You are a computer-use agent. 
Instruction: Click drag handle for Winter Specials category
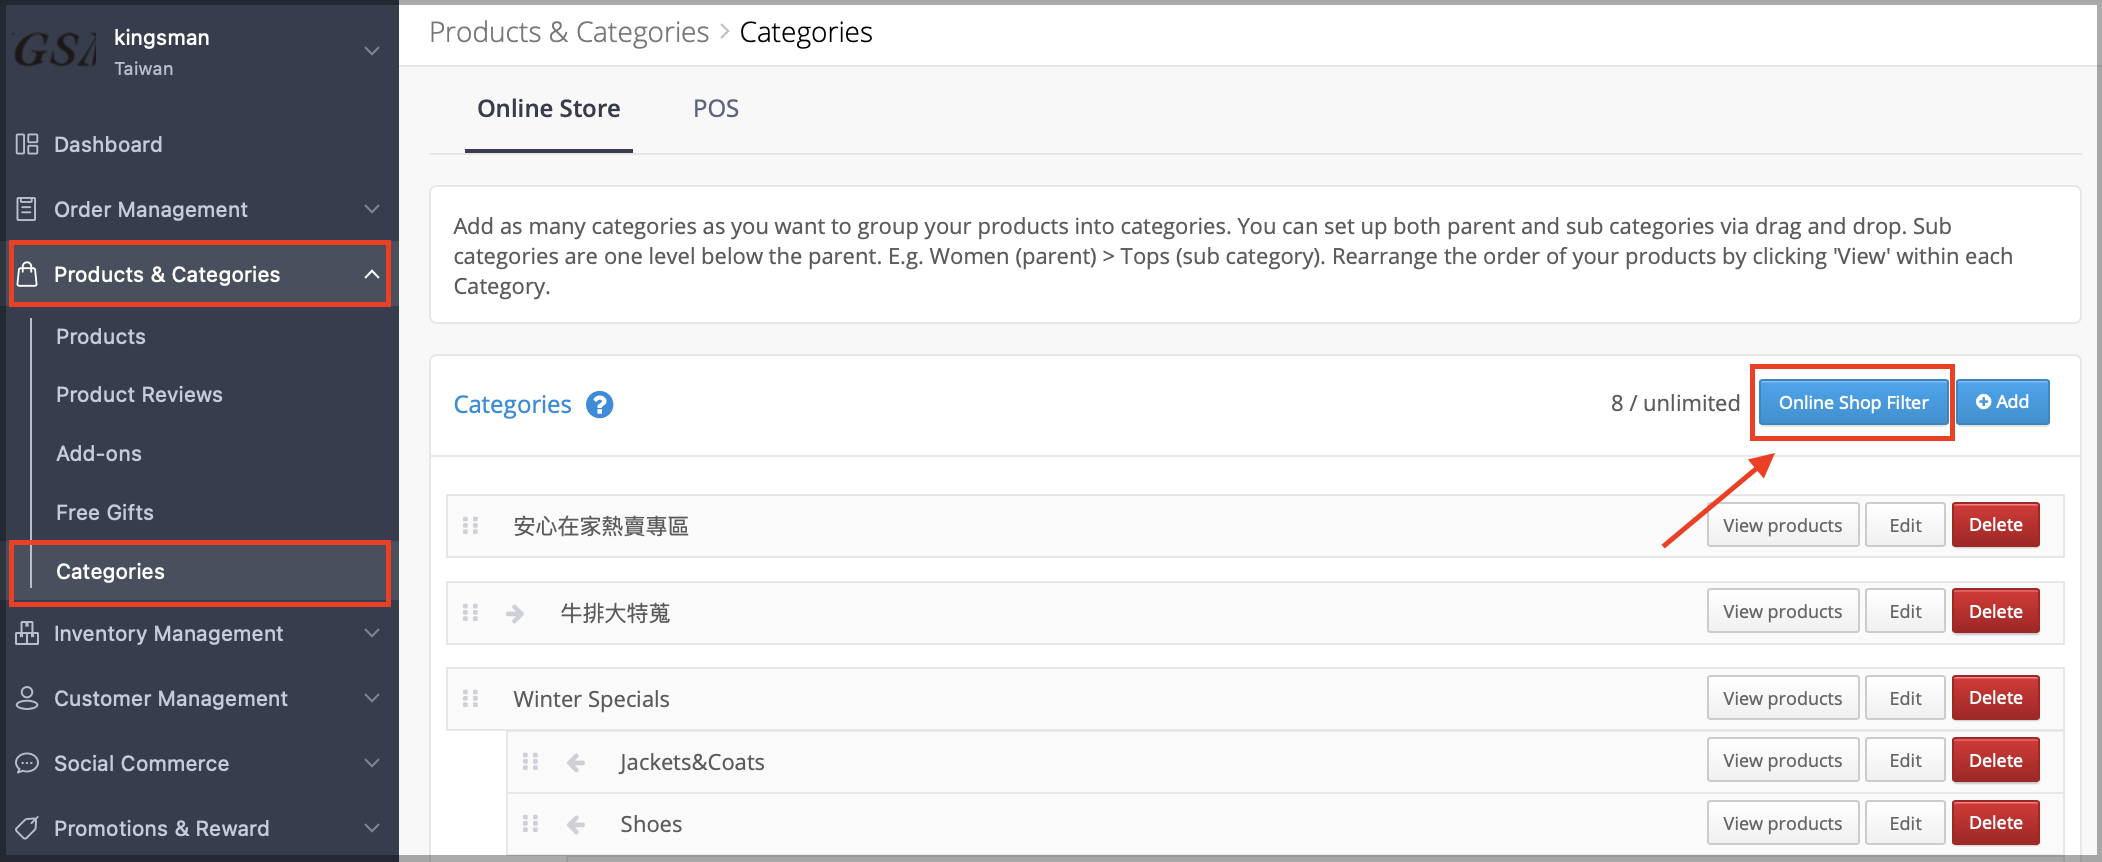[x=470, y=698]
